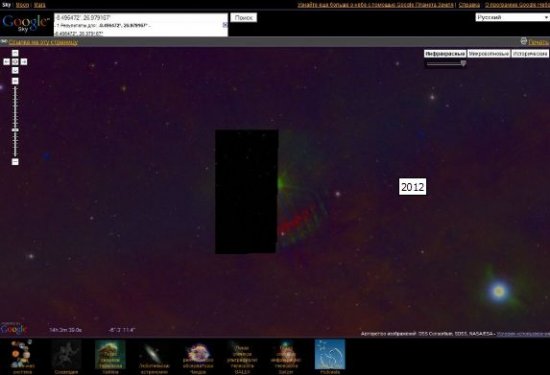550x375 pixels.
Task: Click the zoom in plus button
Action: coord(15,81)
